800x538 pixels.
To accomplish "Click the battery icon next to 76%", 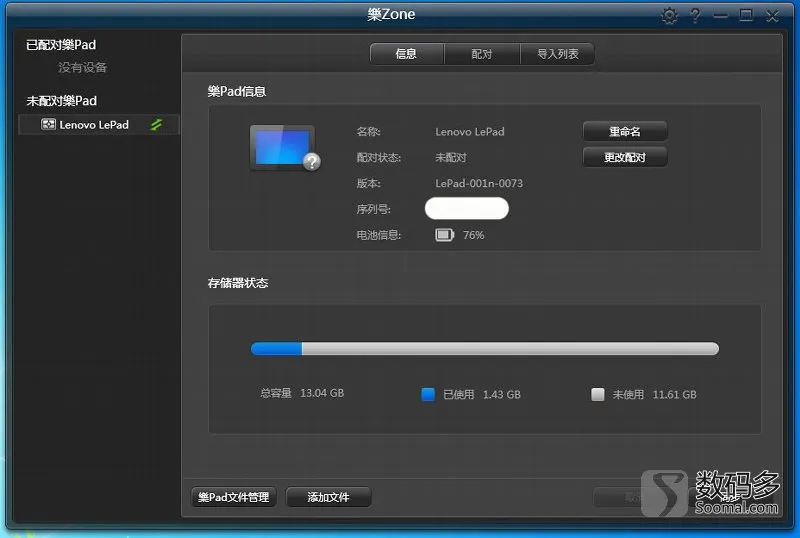I will click(x=444, y=235).
